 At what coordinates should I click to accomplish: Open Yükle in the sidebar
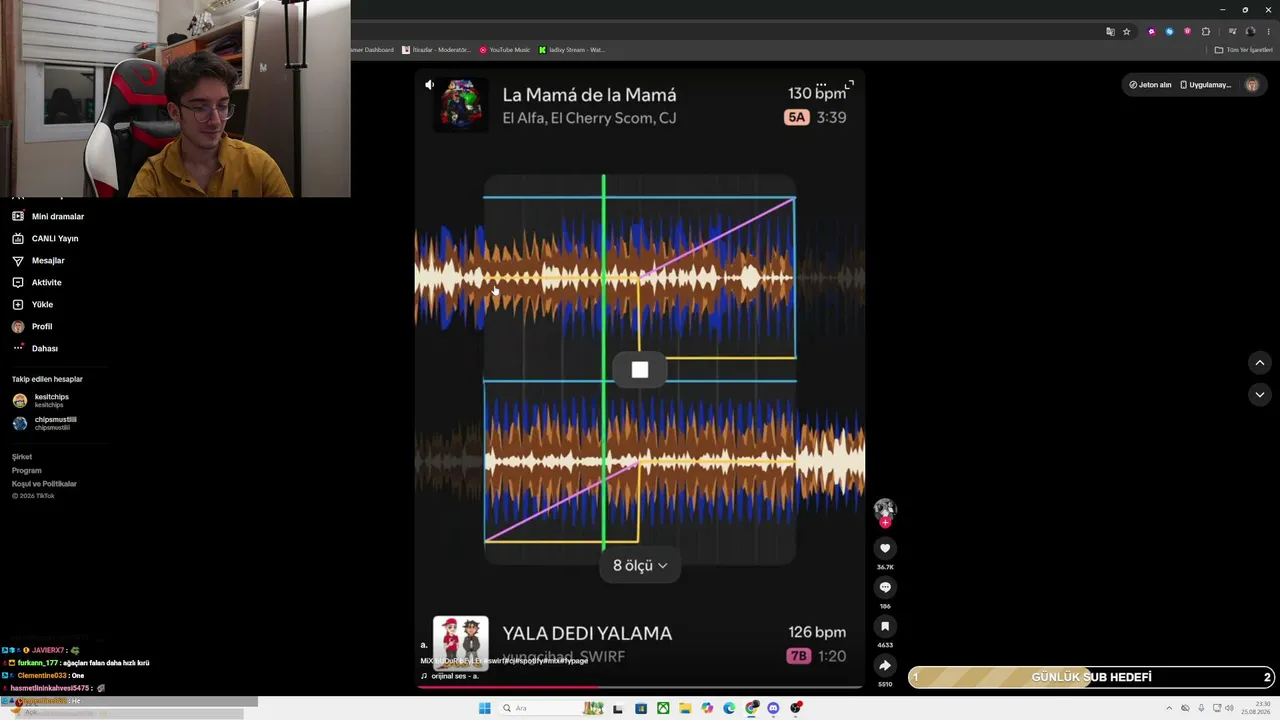tap(32, 304)
